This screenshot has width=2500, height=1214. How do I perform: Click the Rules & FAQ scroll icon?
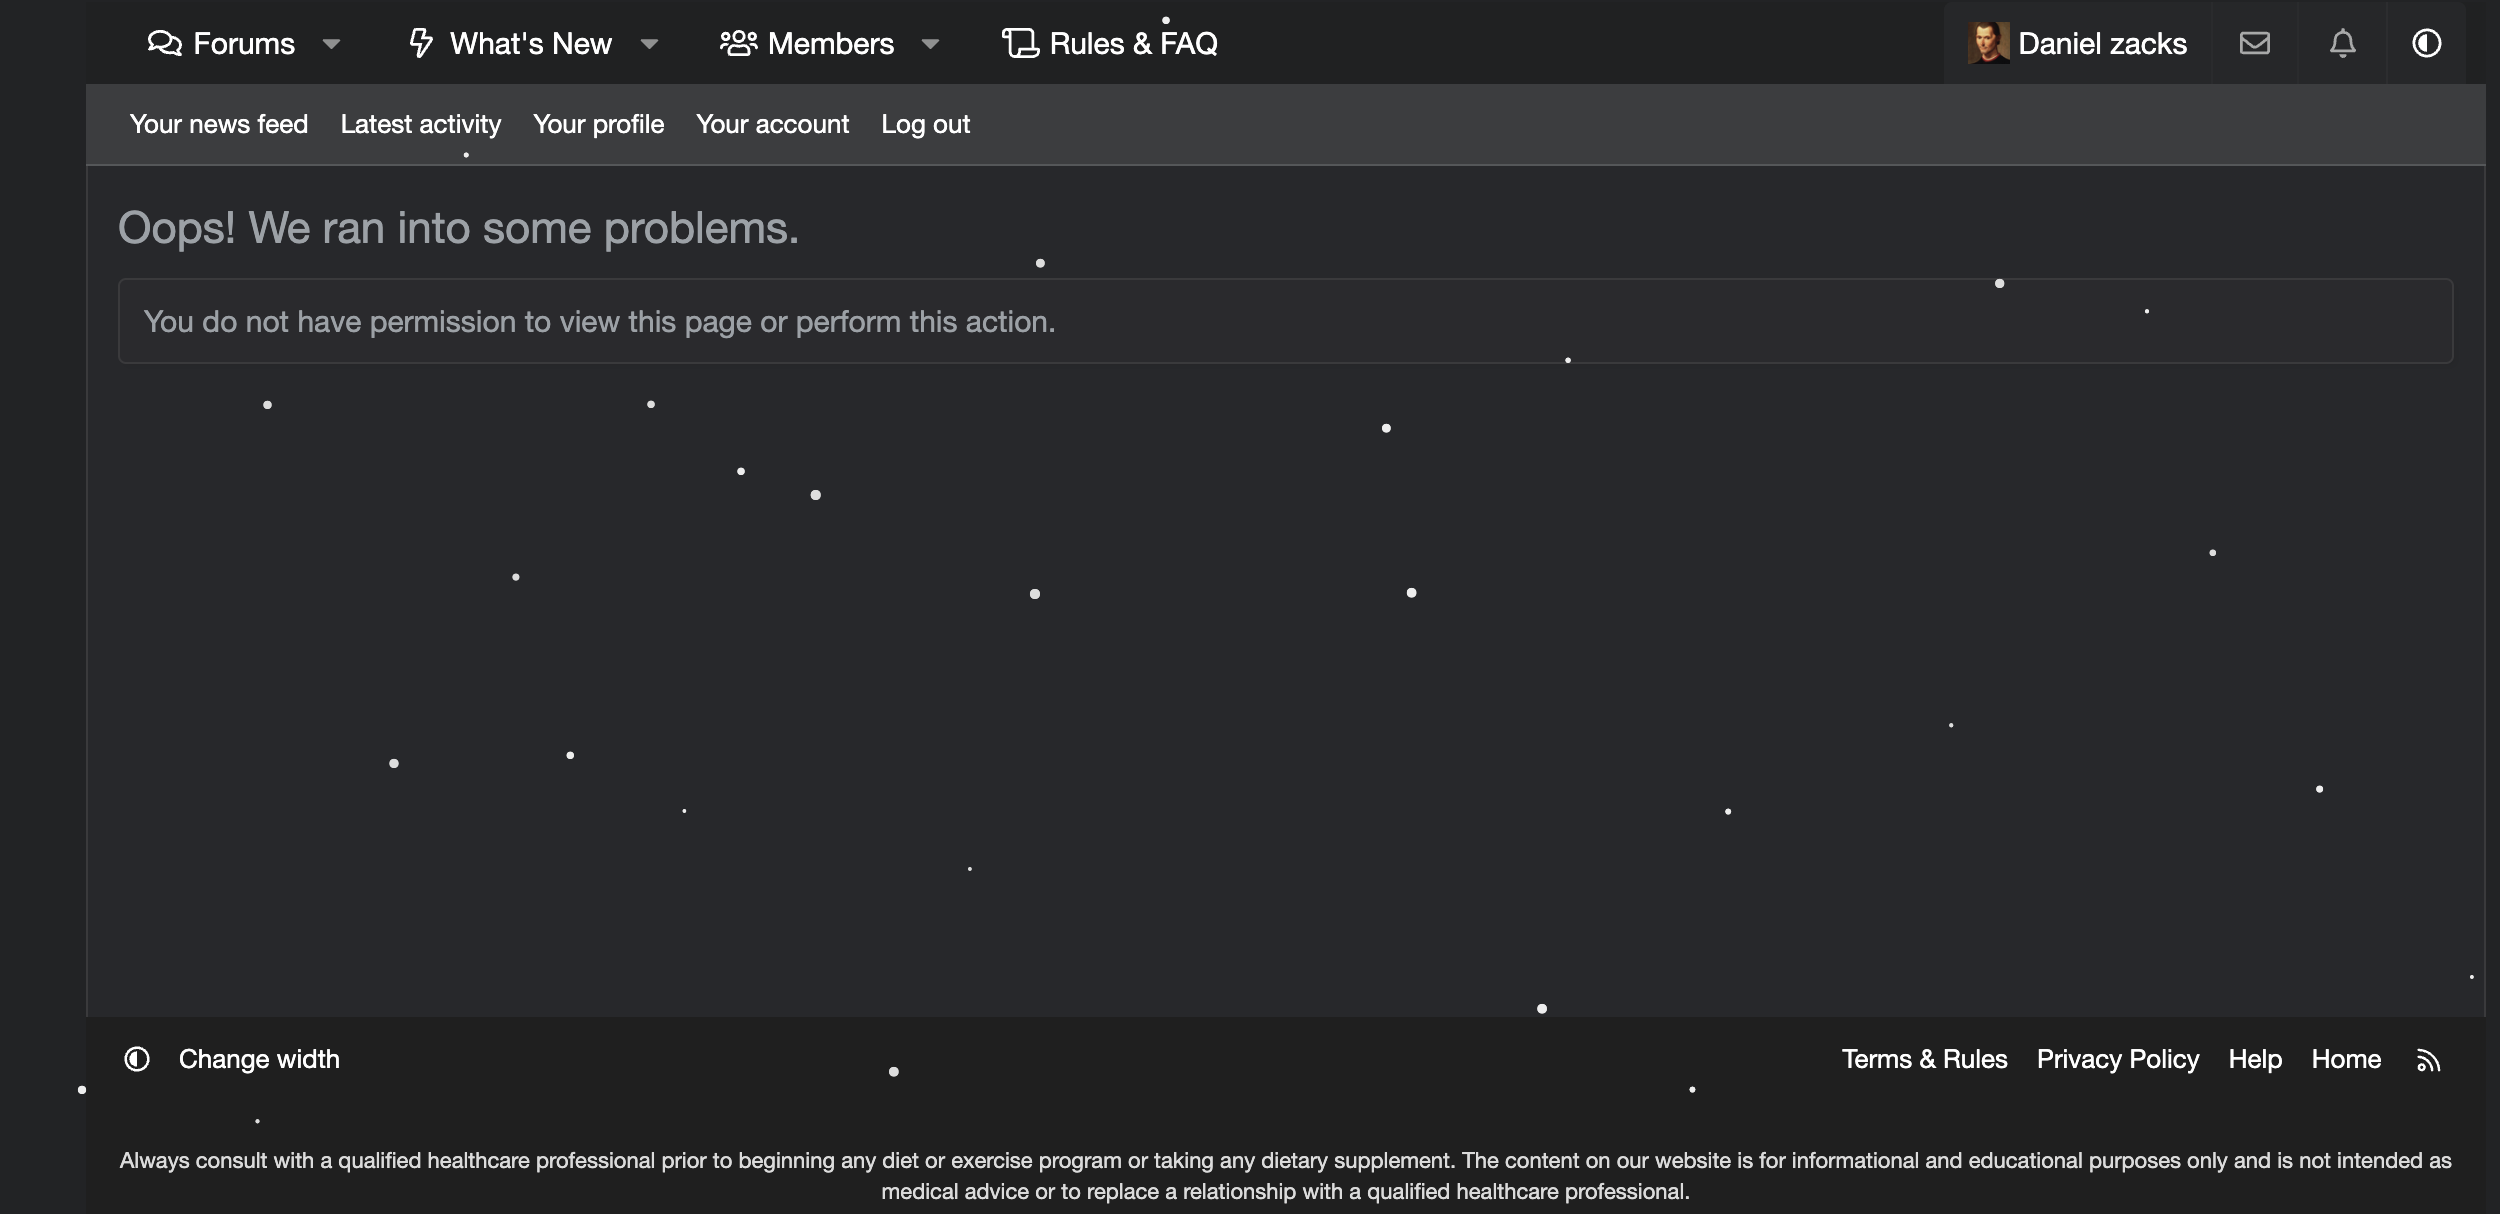coord(1020,43)
